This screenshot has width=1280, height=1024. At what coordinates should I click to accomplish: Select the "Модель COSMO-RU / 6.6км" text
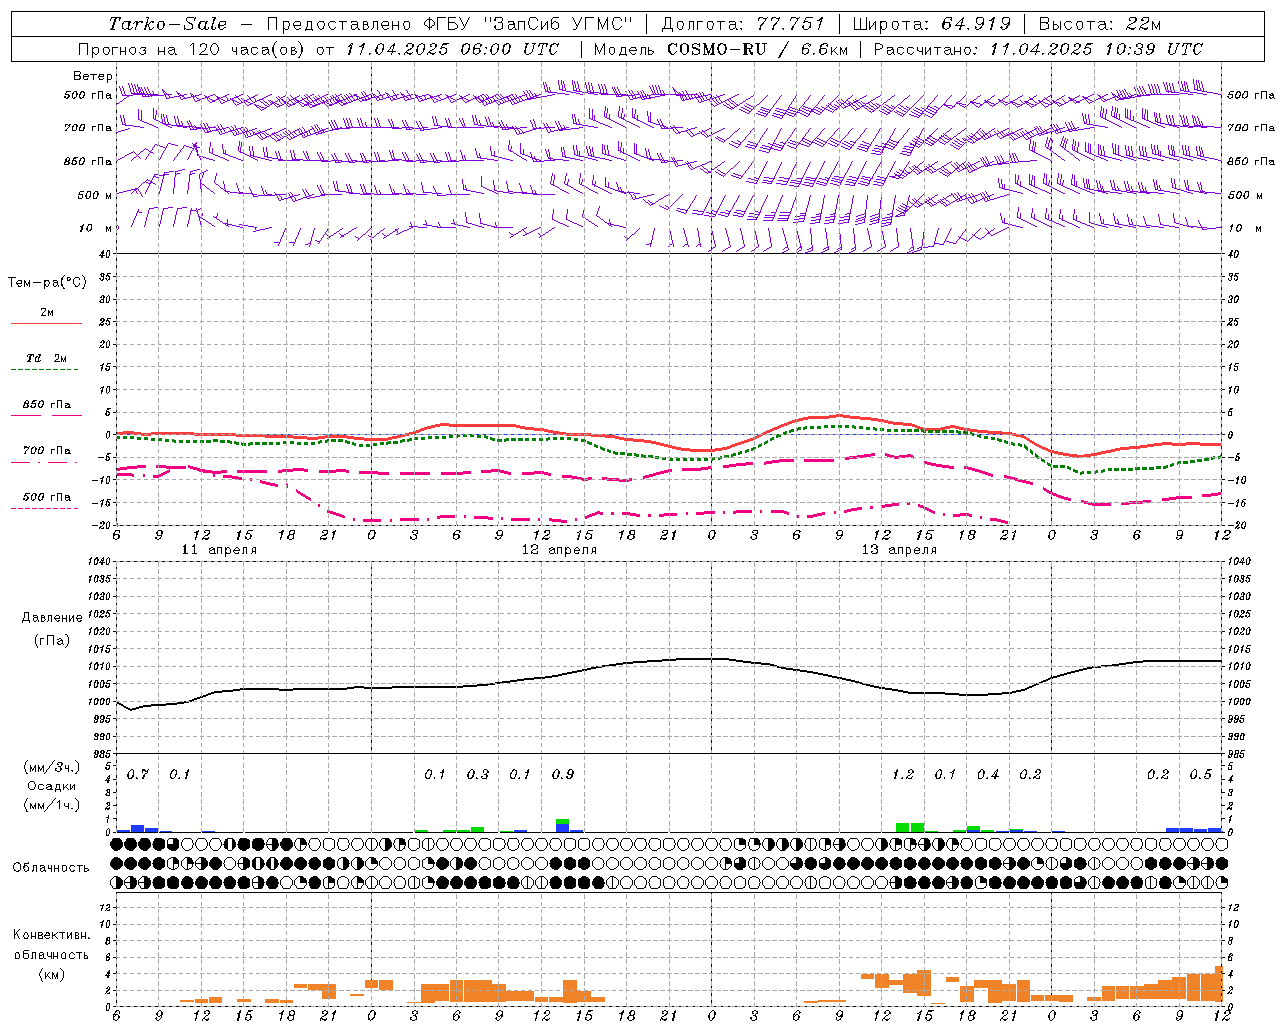point(721,49)
